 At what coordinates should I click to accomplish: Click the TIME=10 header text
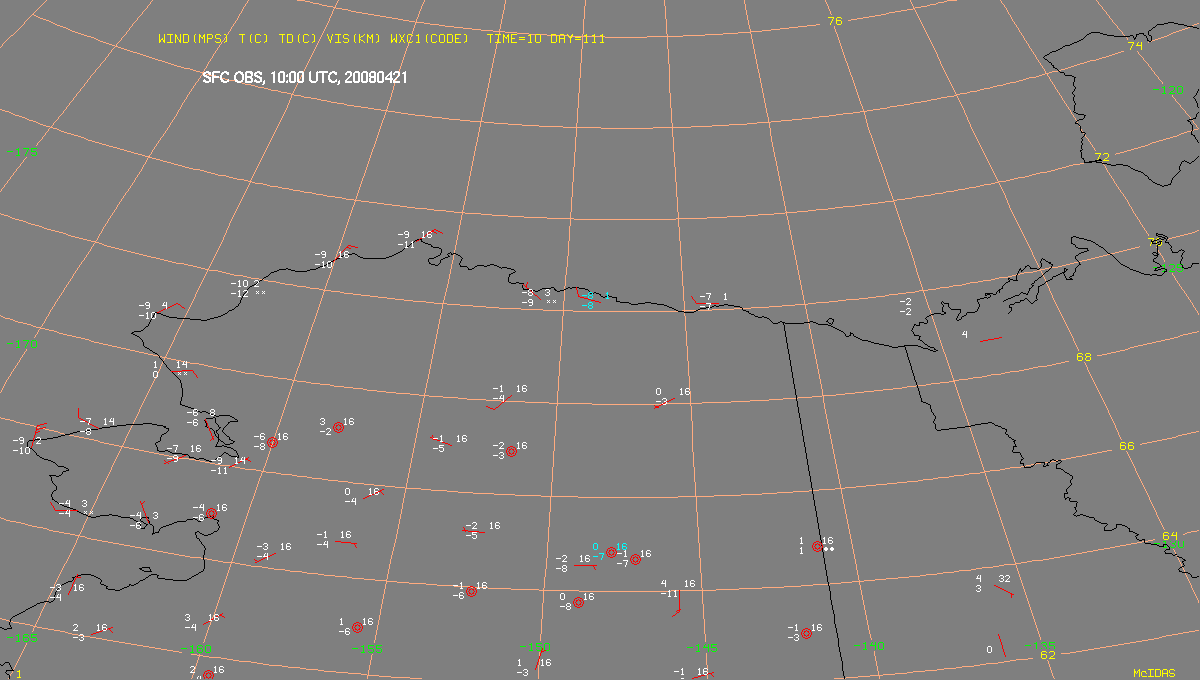pos(514,39)
